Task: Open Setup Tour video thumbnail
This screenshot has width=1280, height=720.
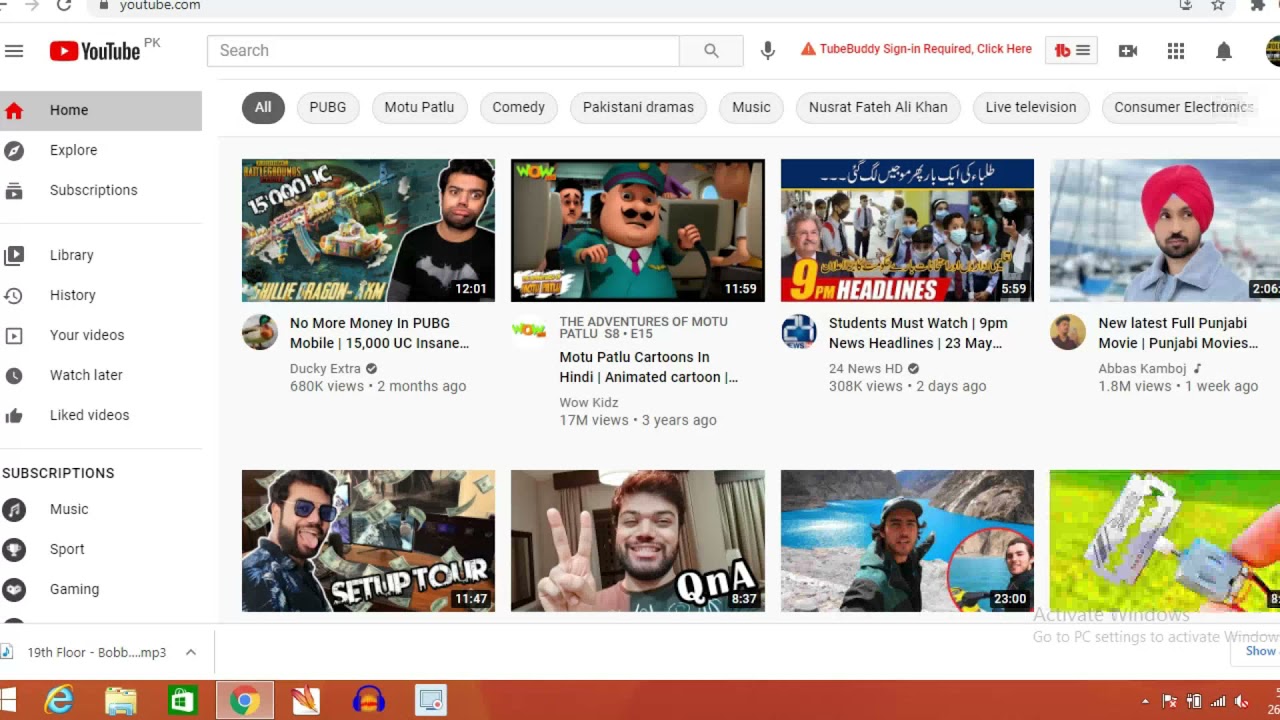Action: click(x=368, y=541)
